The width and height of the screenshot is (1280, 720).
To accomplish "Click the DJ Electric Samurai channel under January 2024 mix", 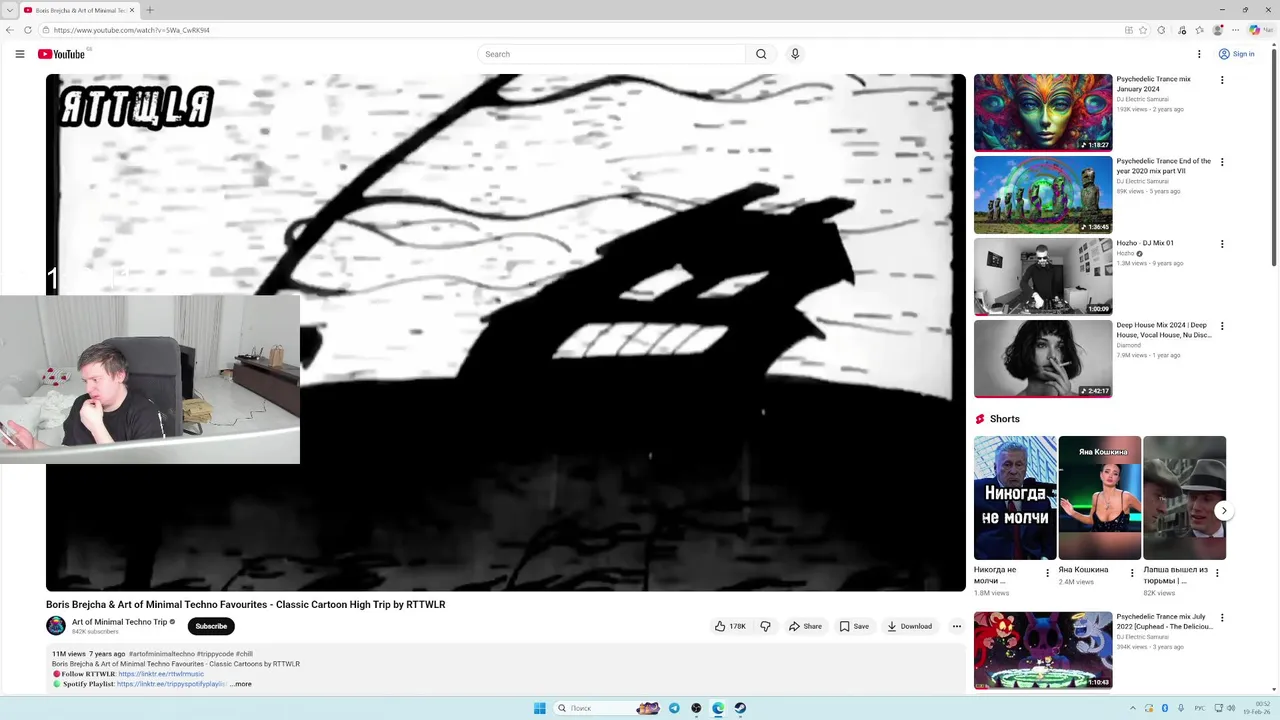I will coord(1142,99).
